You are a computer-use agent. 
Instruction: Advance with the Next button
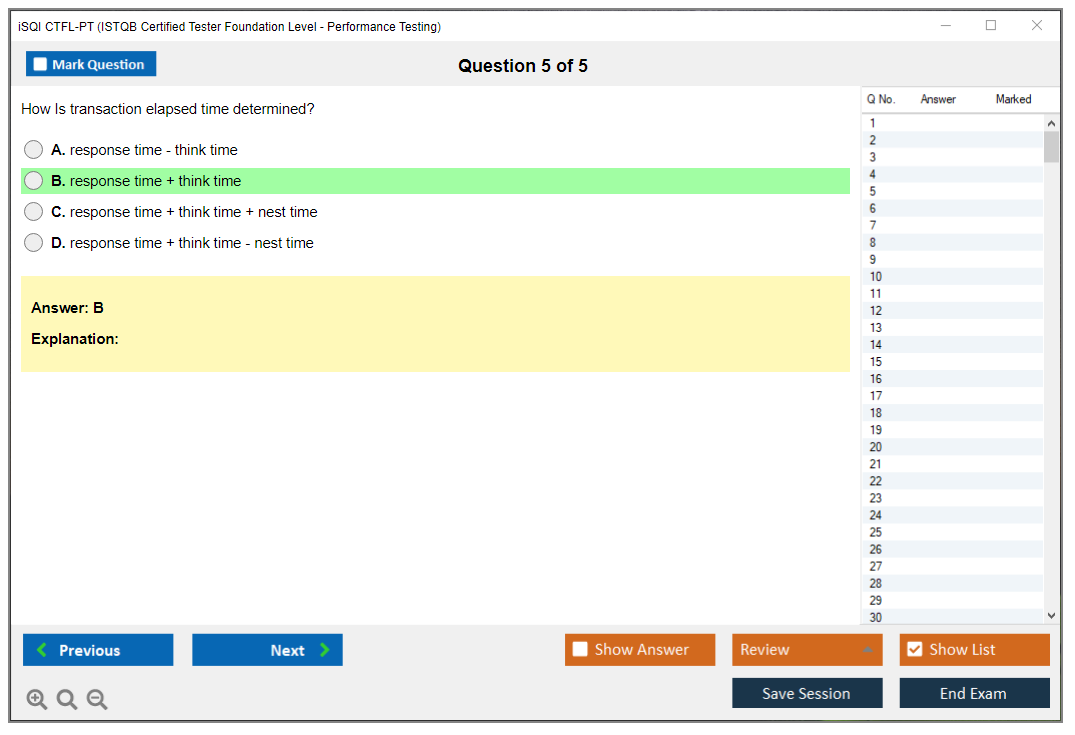267,650
